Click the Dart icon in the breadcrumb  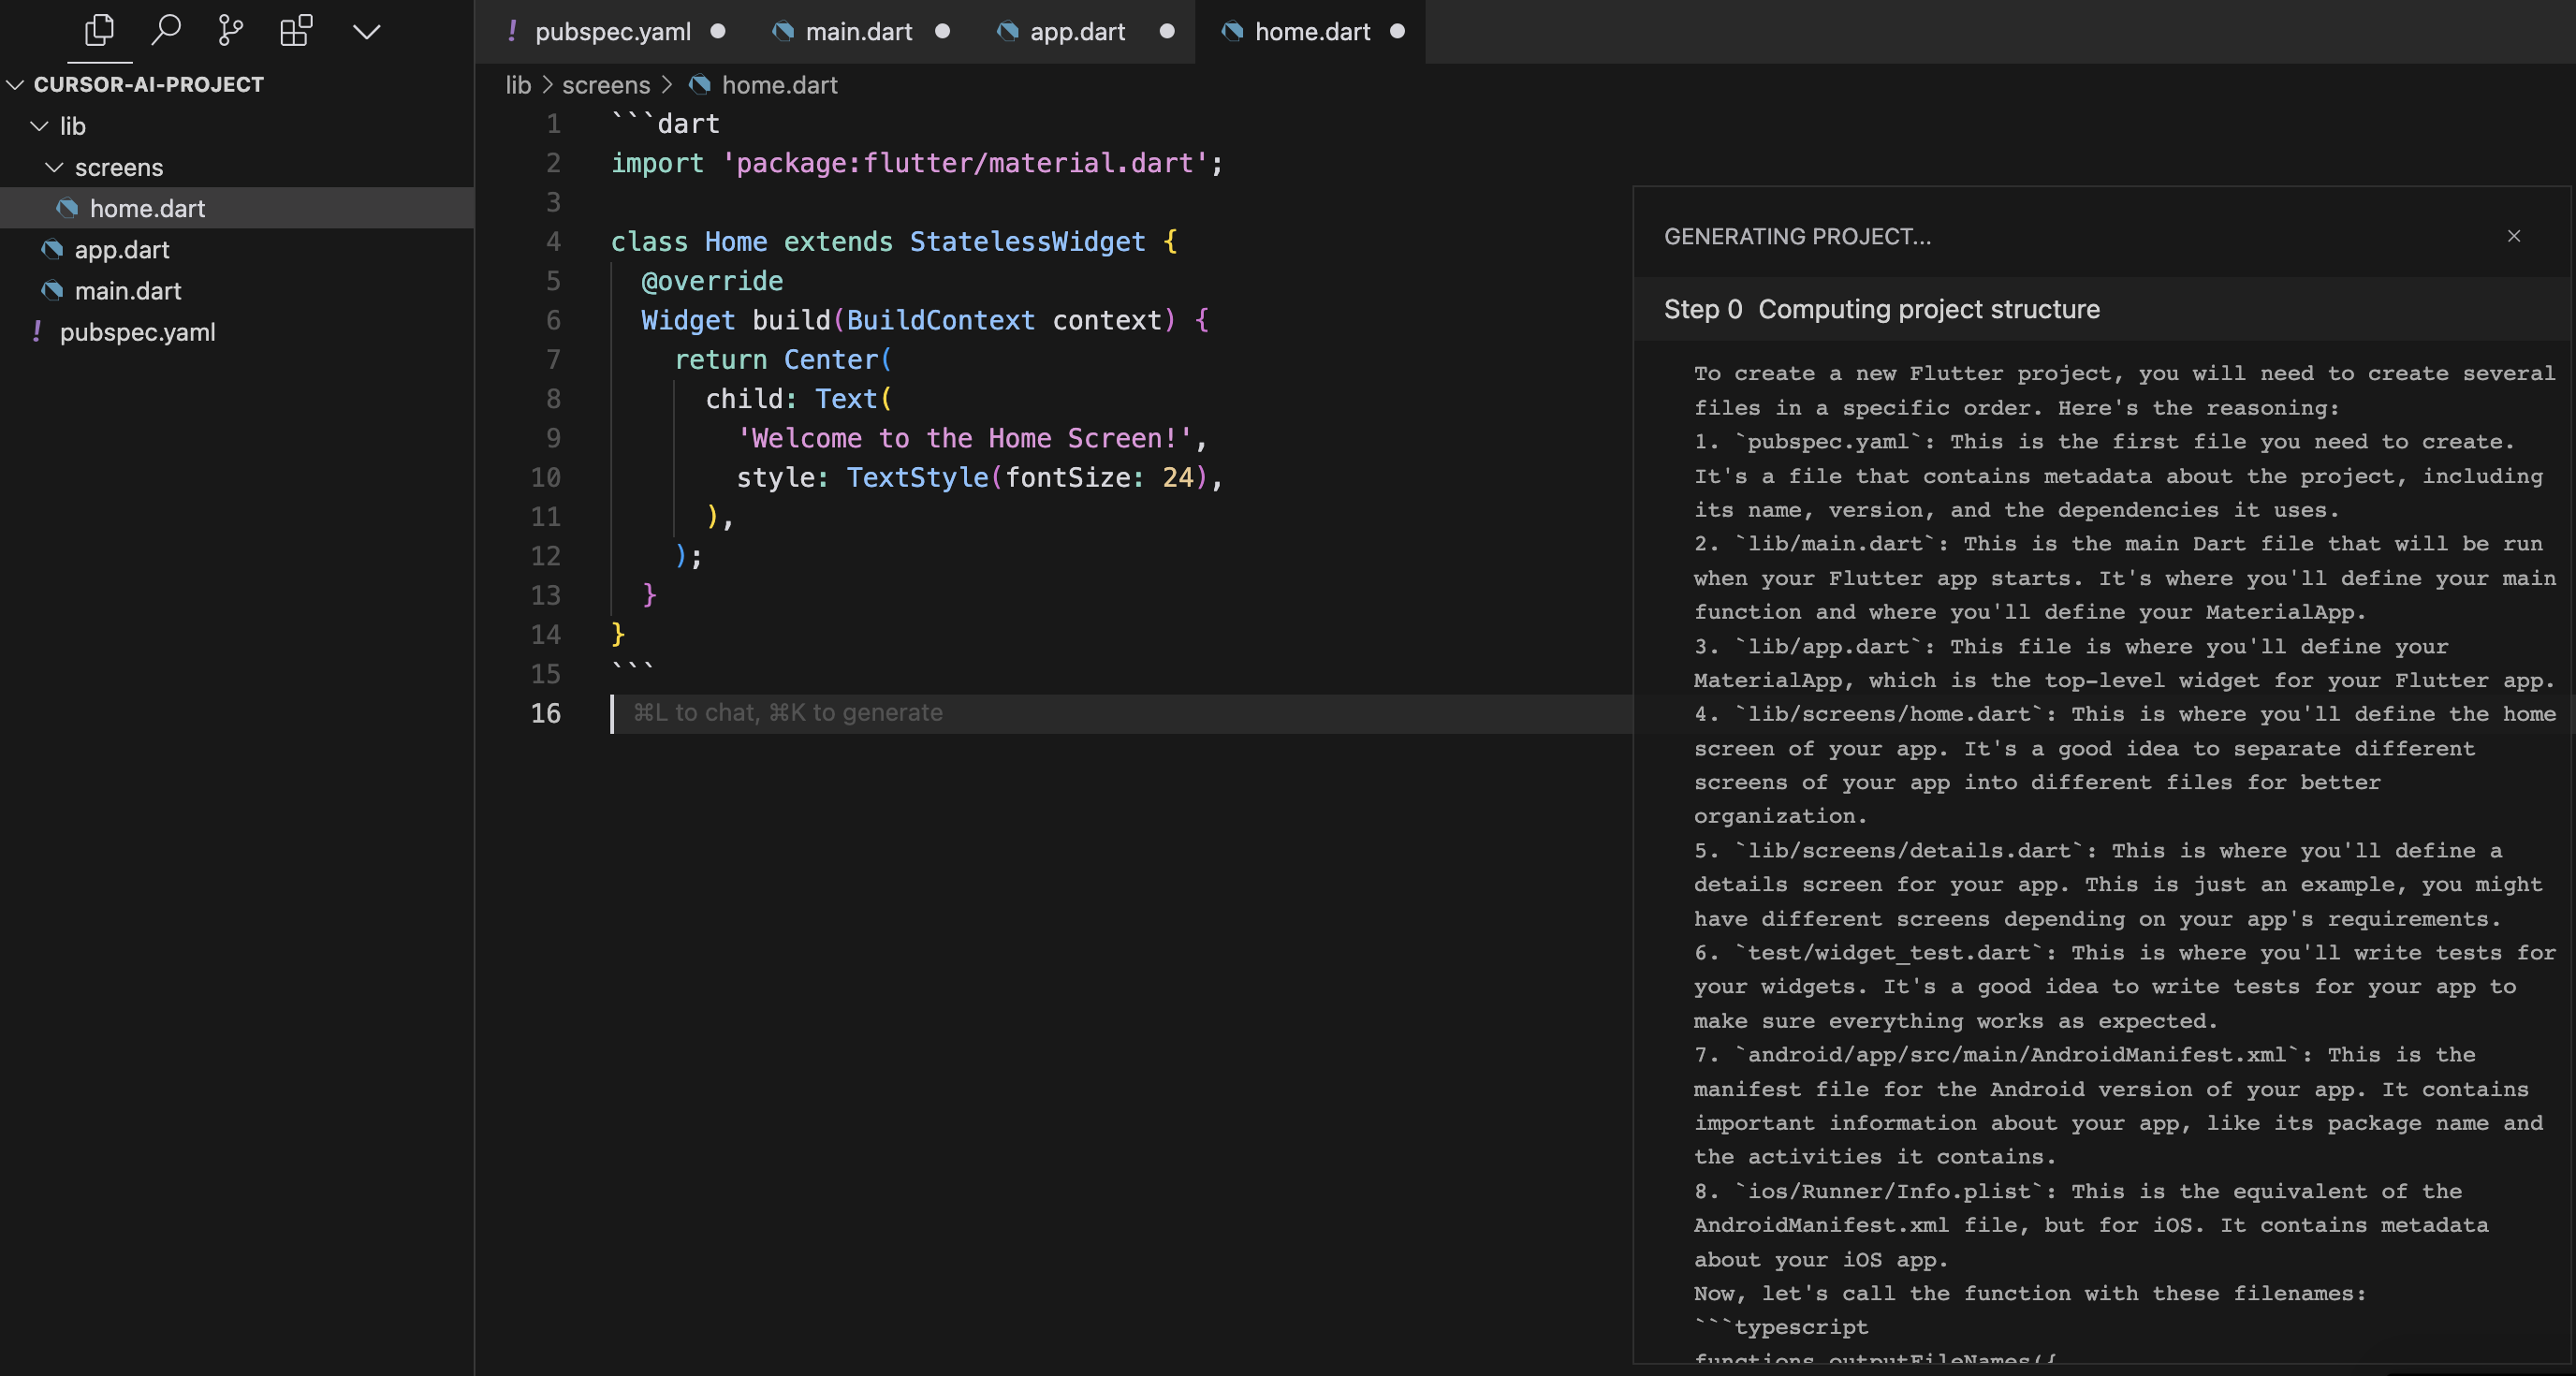tap(699, 85)
